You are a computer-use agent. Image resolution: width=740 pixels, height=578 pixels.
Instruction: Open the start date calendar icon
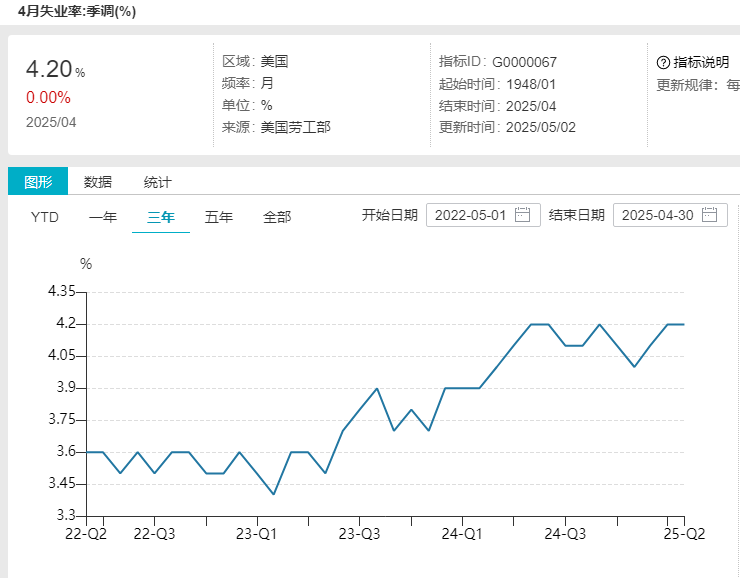click(522, 215)
